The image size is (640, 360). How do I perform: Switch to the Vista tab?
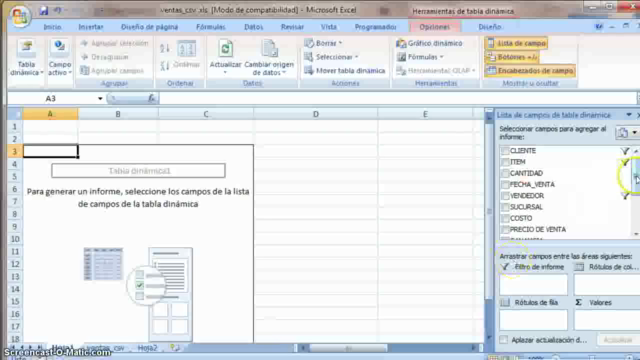click(329, 27)
